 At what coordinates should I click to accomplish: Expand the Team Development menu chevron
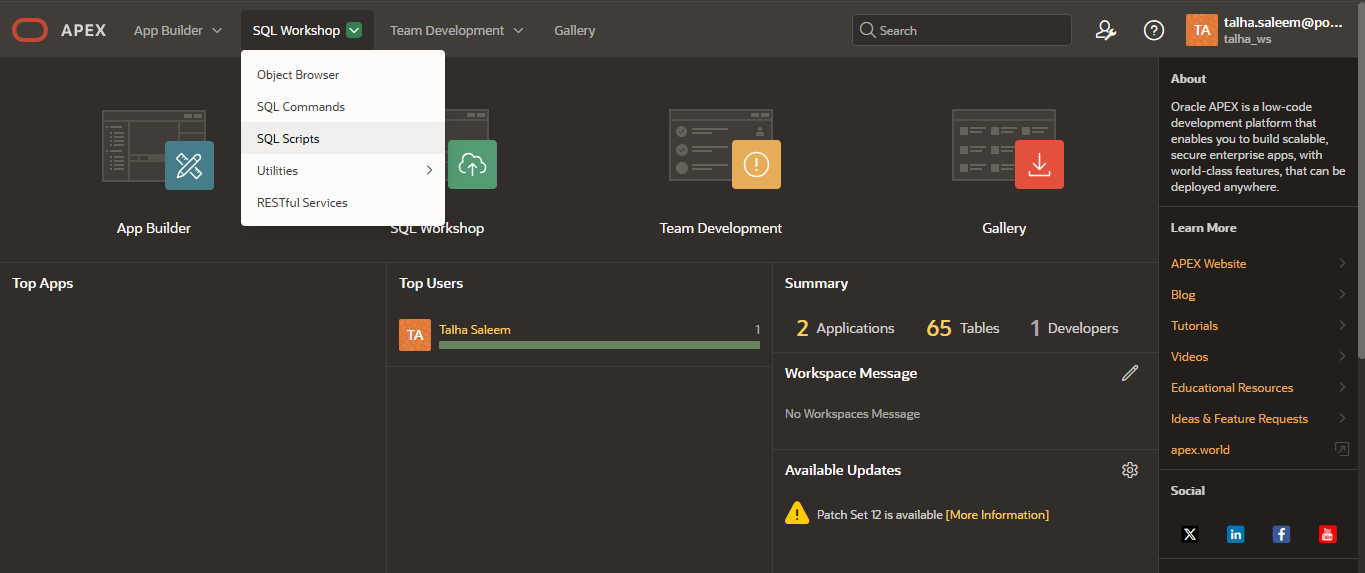pyautogui.click(x=518, y=31)
